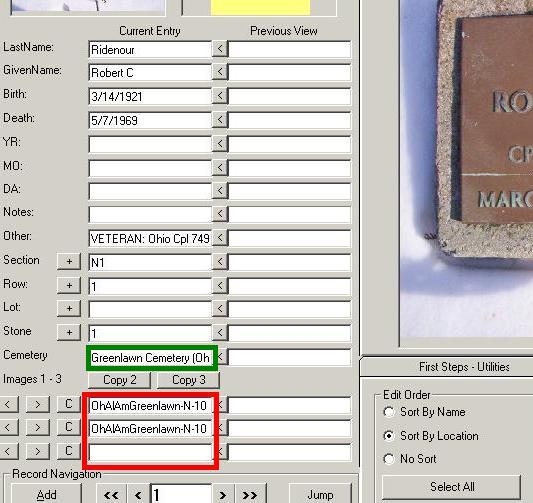The width and height of the screenshot is (533, 503).
Task: Increment Section with its plus button
Action: pyautogui.click(x=69, y=261)
